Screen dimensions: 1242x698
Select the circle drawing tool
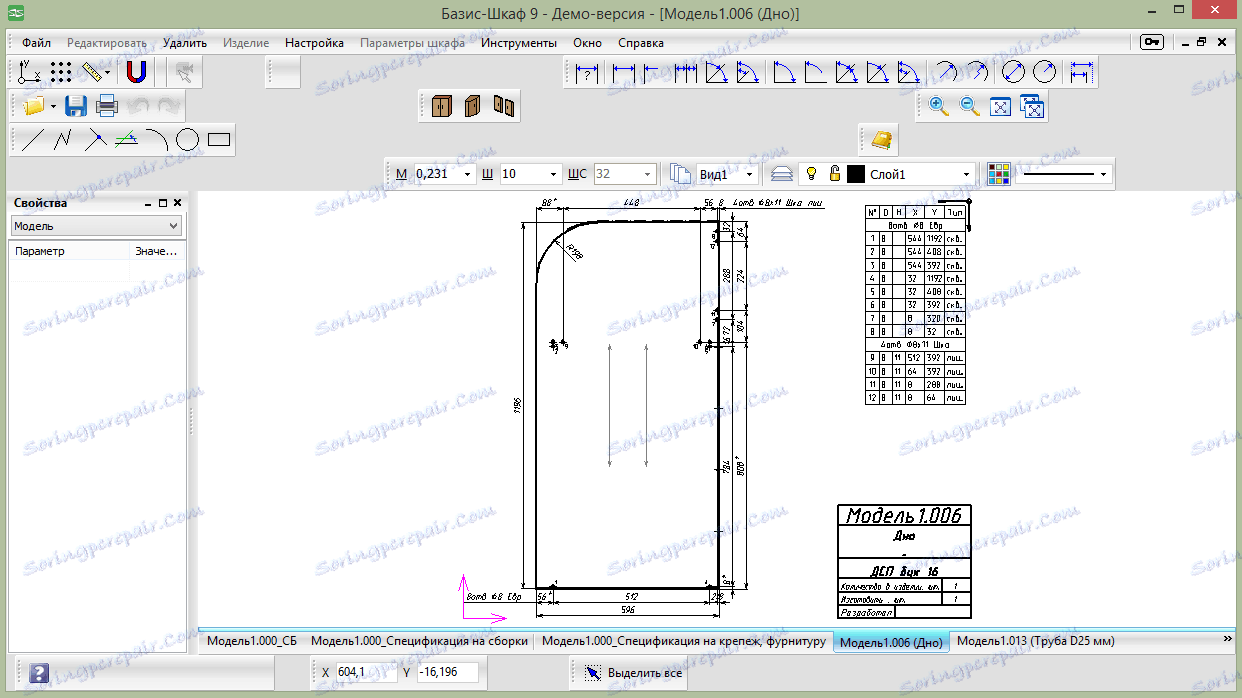point(187,140)
